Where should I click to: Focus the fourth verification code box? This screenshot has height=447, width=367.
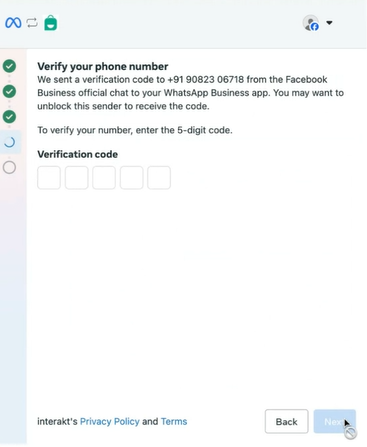point(132,178)
